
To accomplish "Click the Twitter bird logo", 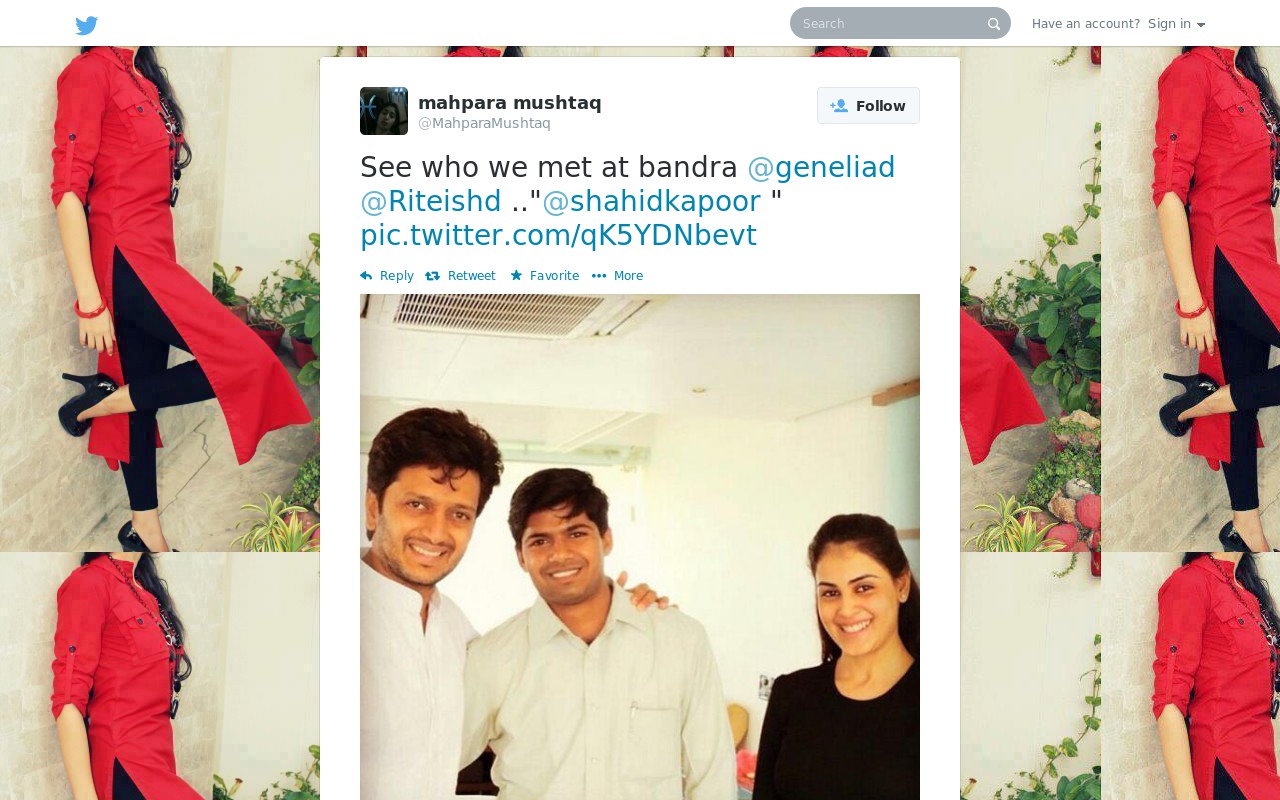I will pos(87,25).
